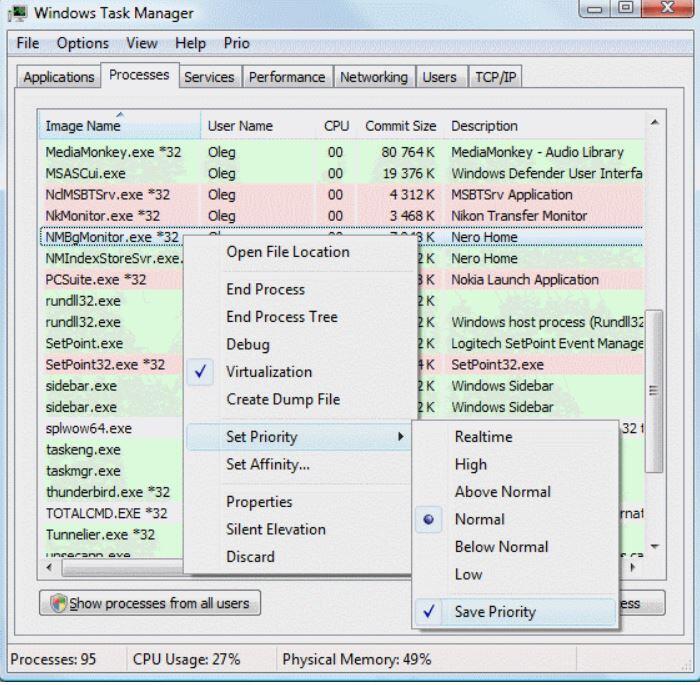Viewport: 700px width, 685px height.
Task: Open the Options menu
Action: click(x=82, y=44)
